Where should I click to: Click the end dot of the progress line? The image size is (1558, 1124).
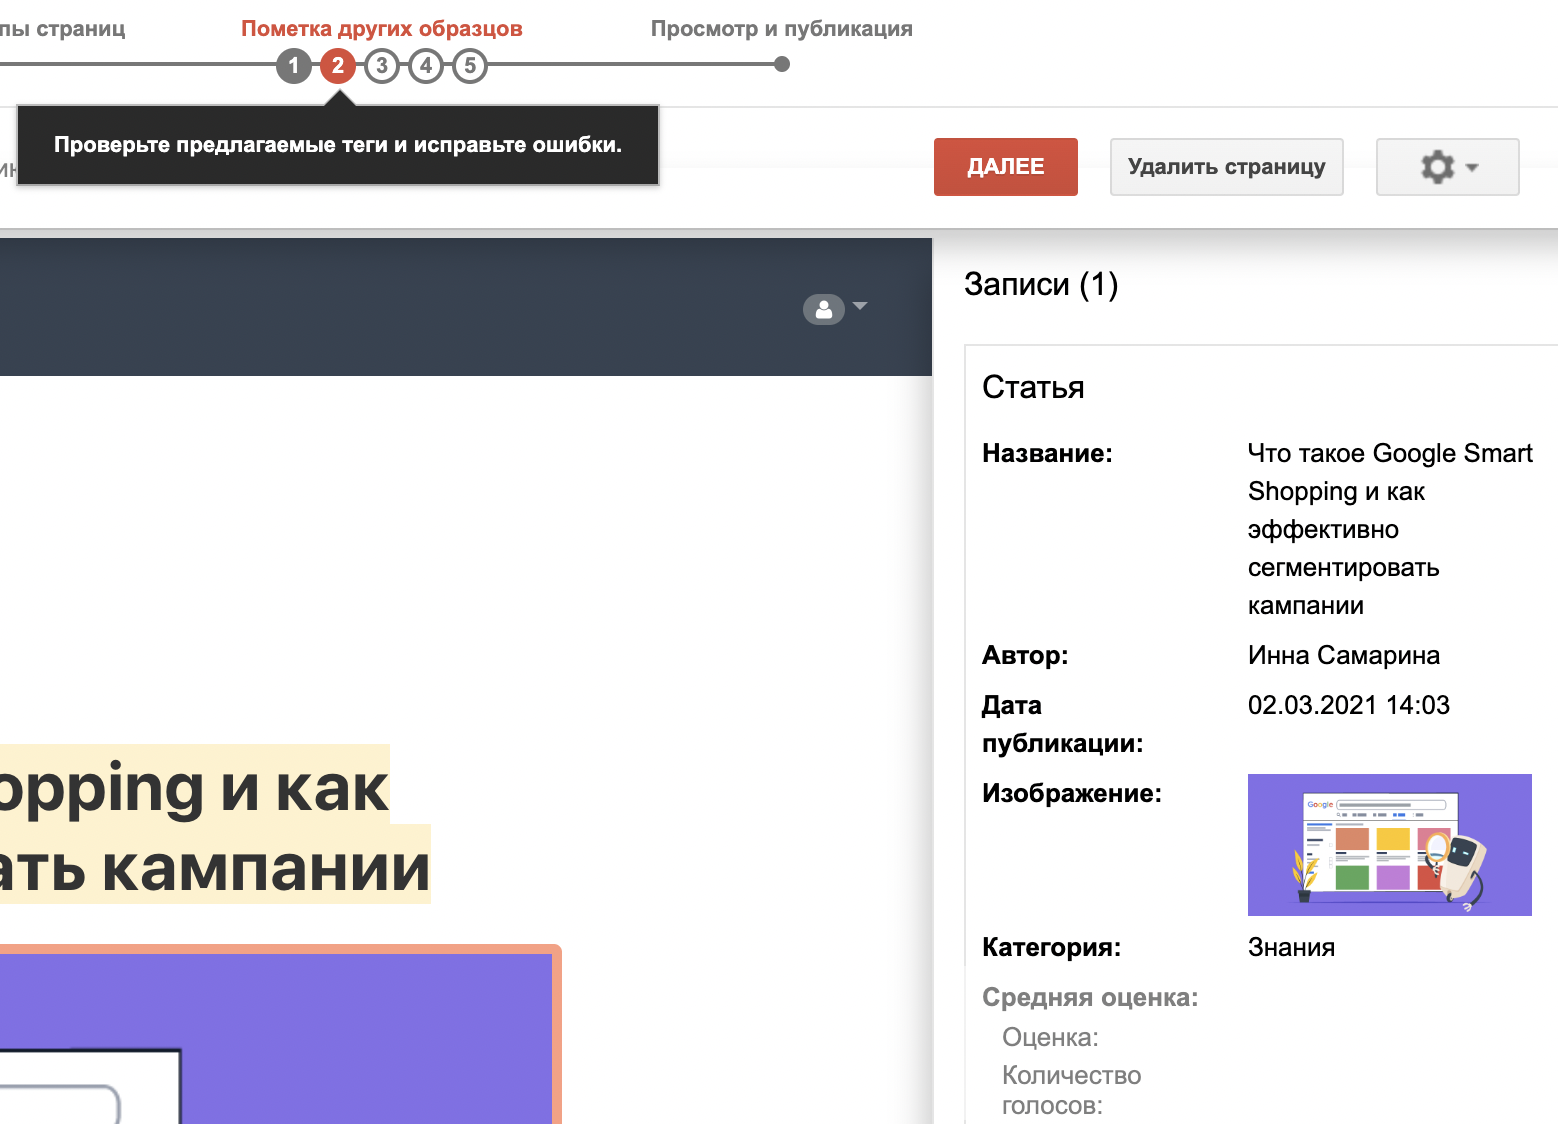point(782,65)
